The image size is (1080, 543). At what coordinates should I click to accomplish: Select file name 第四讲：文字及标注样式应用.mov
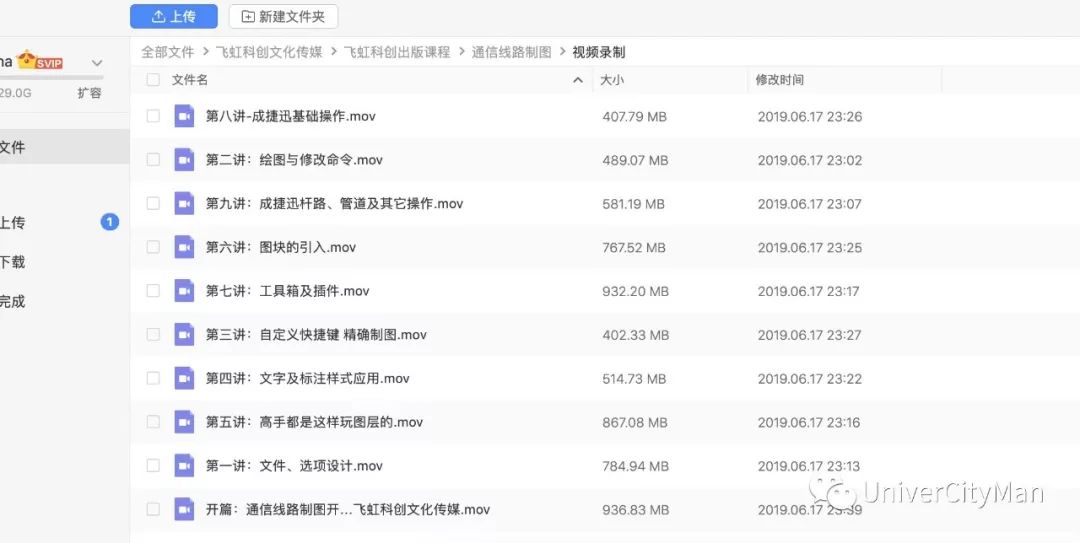tap(308, 378)
